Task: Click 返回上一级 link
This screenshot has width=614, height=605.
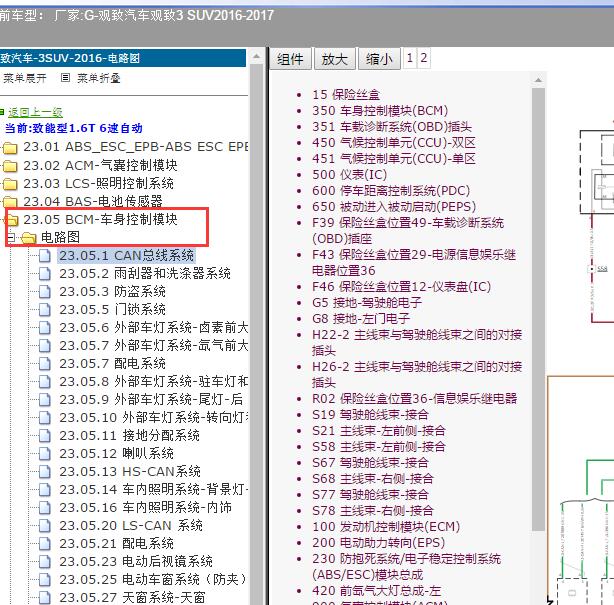Action: pyautogui.click(x=35, y=112)
